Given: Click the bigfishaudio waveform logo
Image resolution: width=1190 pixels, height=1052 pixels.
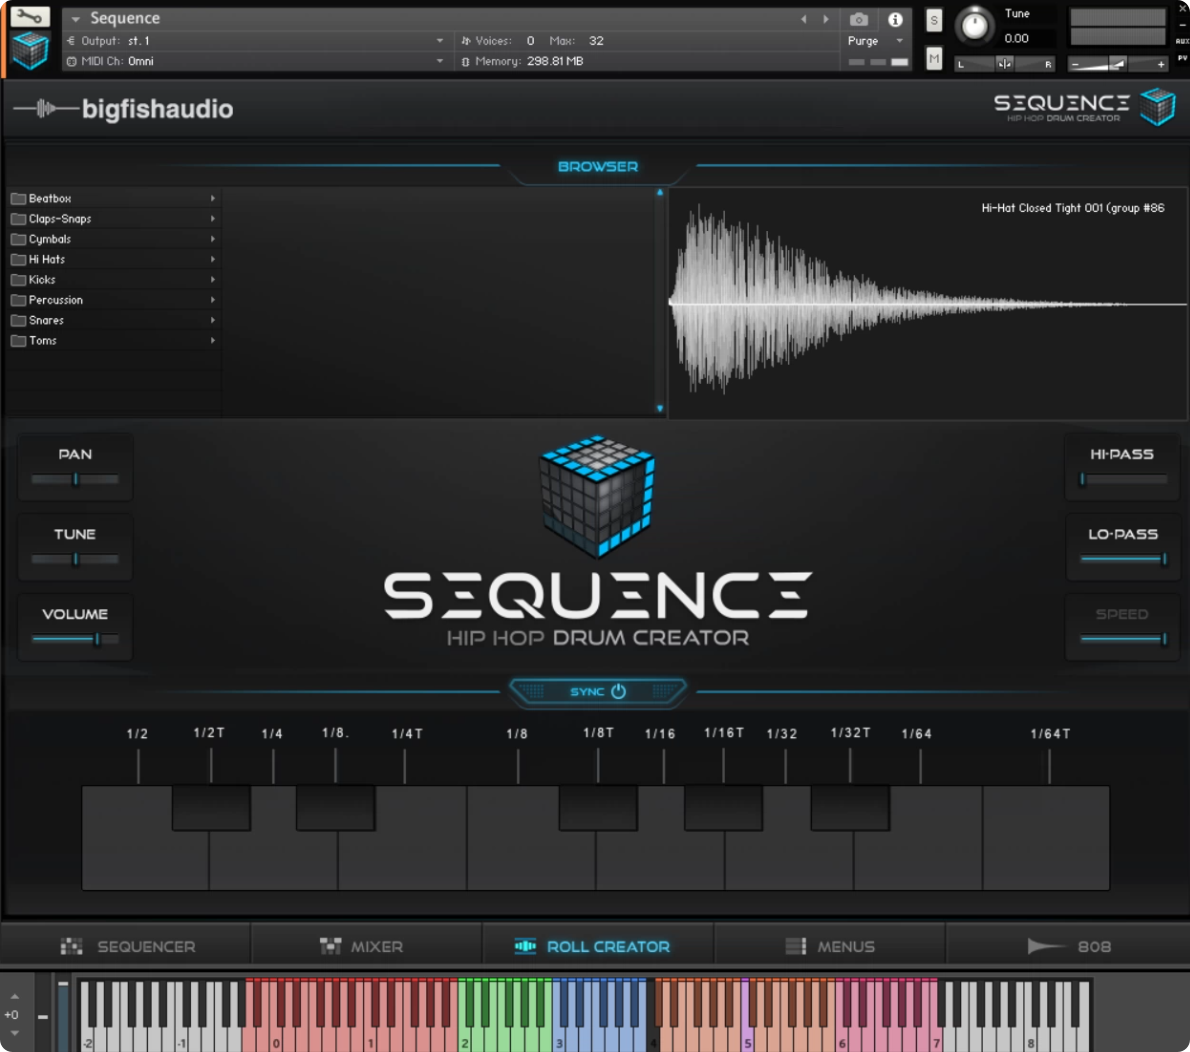Looking at the screenshot, I should coord(46,109).
